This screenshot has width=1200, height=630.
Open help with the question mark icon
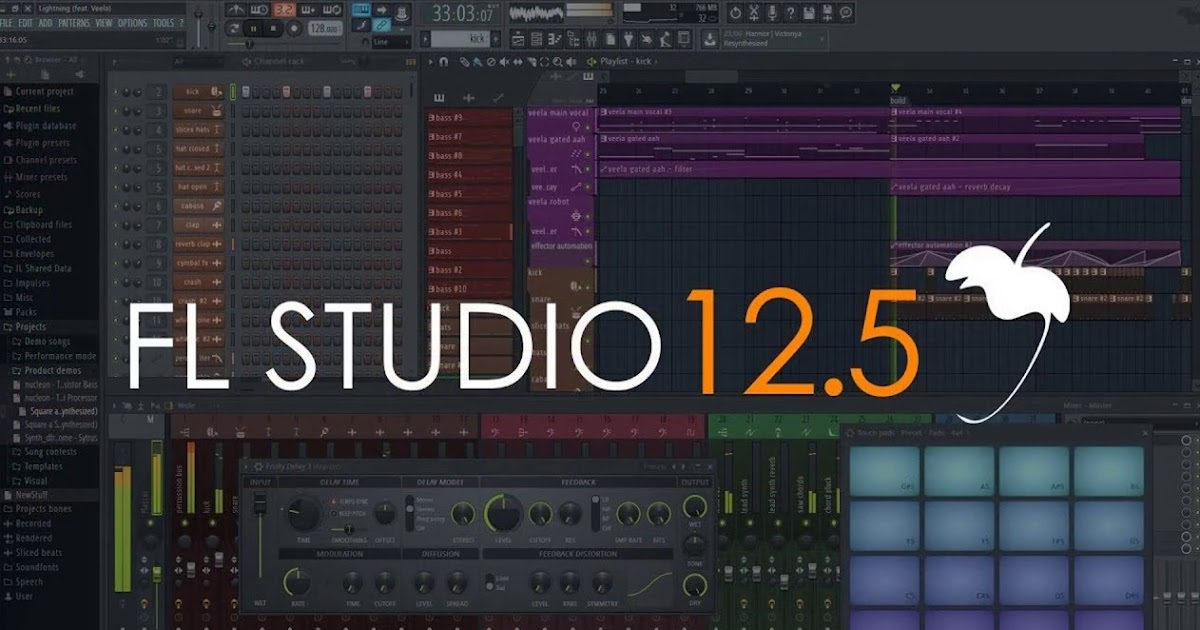791,13
